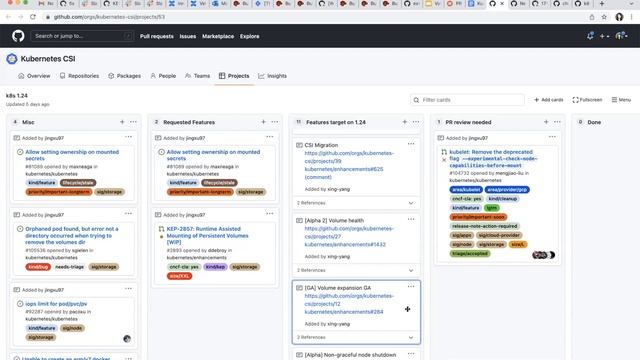Click the area/kubelet blue label
Viewport: 640px width, 360px height.
[466, 190]
